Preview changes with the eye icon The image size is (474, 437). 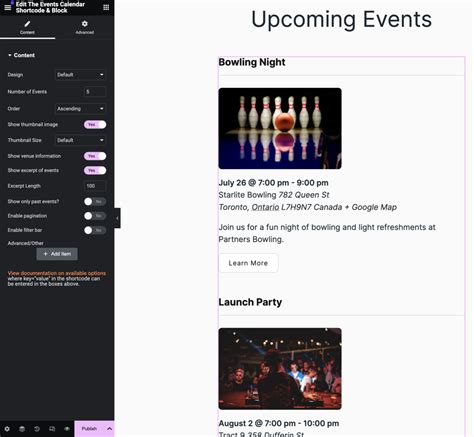click(x=67, y=429)
